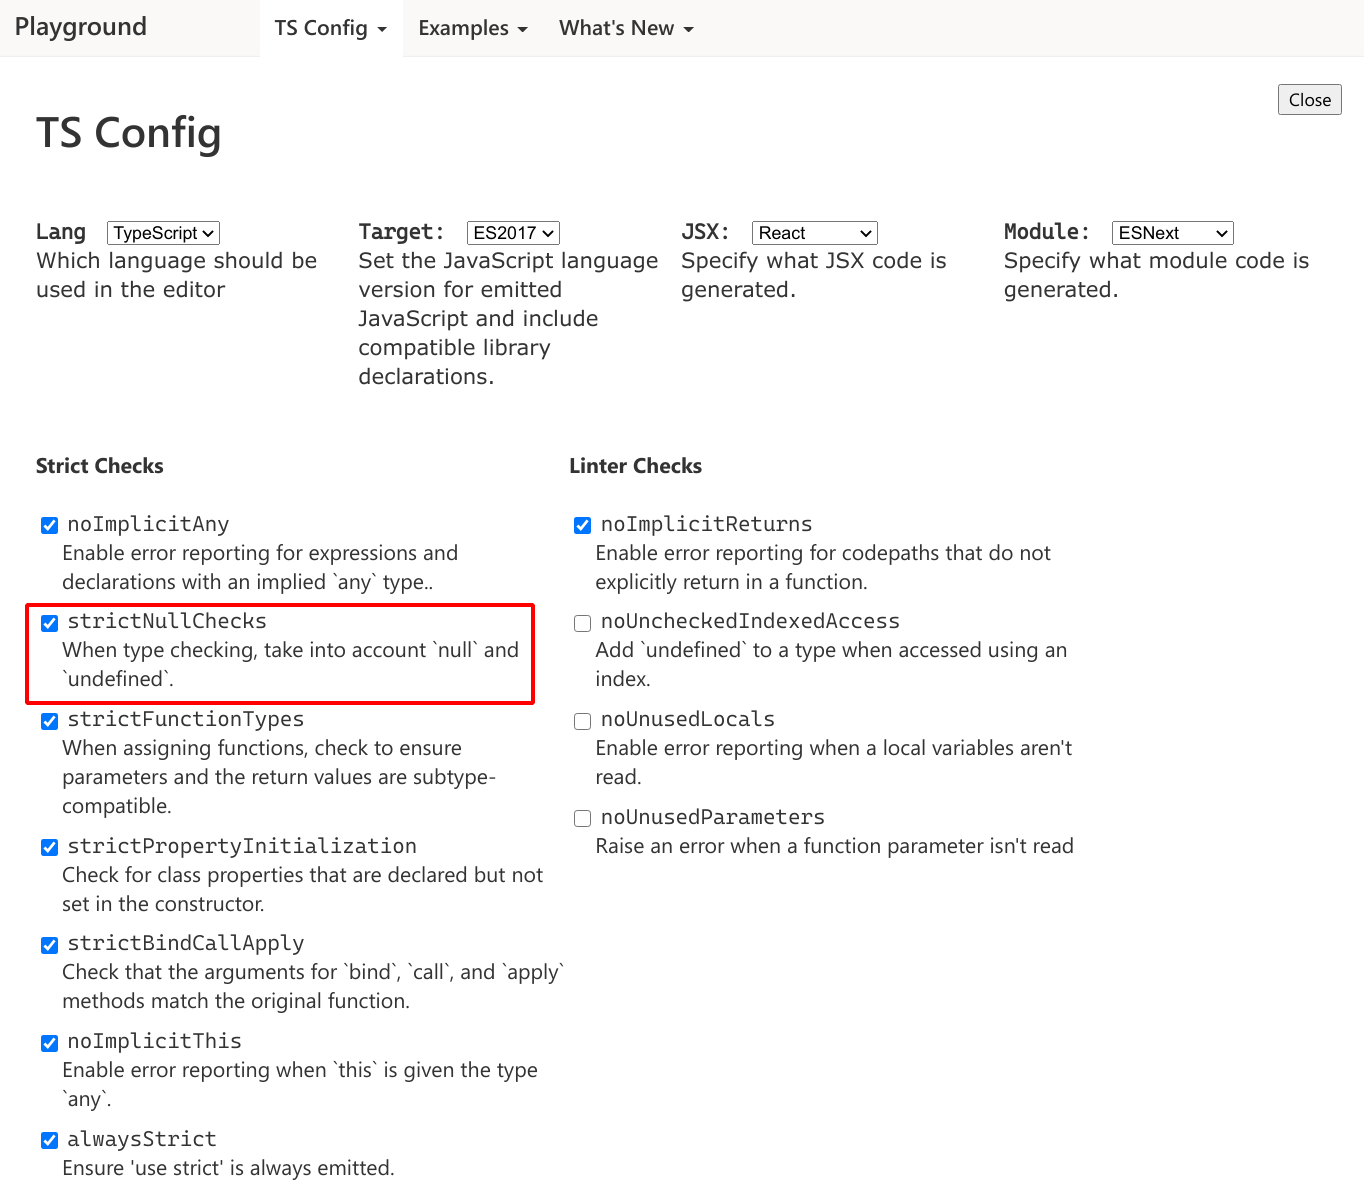1364x1200 pixels.
Task: Click the strictNullChecks label text
Action: [167, 621]
